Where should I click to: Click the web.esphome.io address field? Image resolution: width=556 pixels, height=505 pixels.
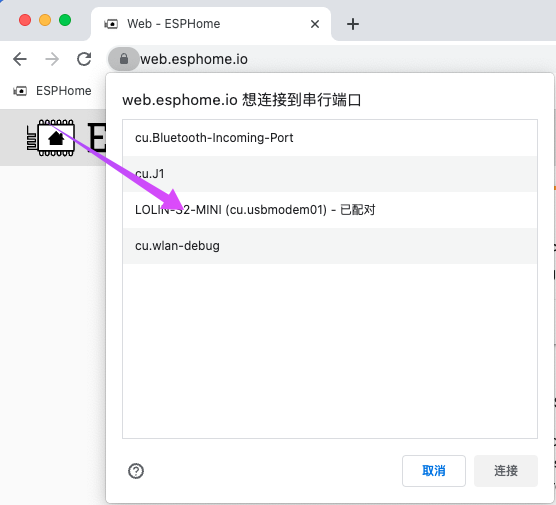tap(194, 59)
